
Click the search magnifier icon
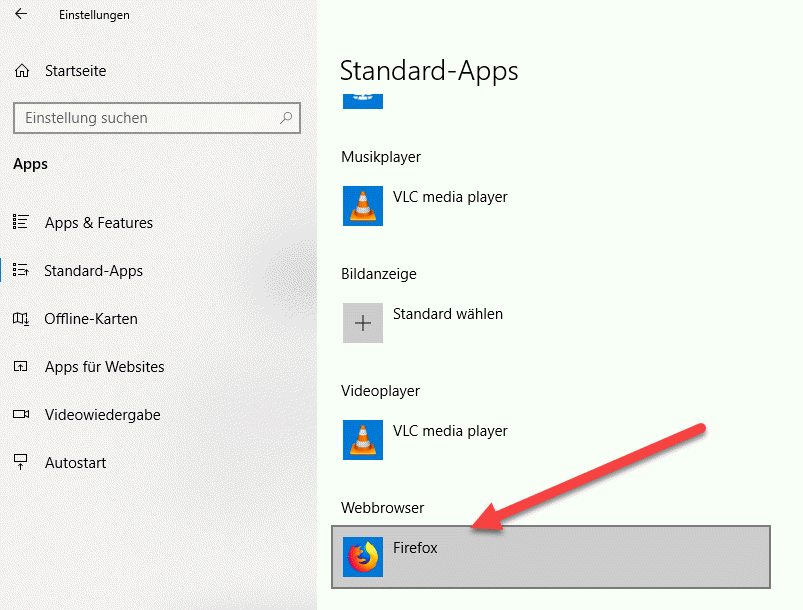coord(286,118)
